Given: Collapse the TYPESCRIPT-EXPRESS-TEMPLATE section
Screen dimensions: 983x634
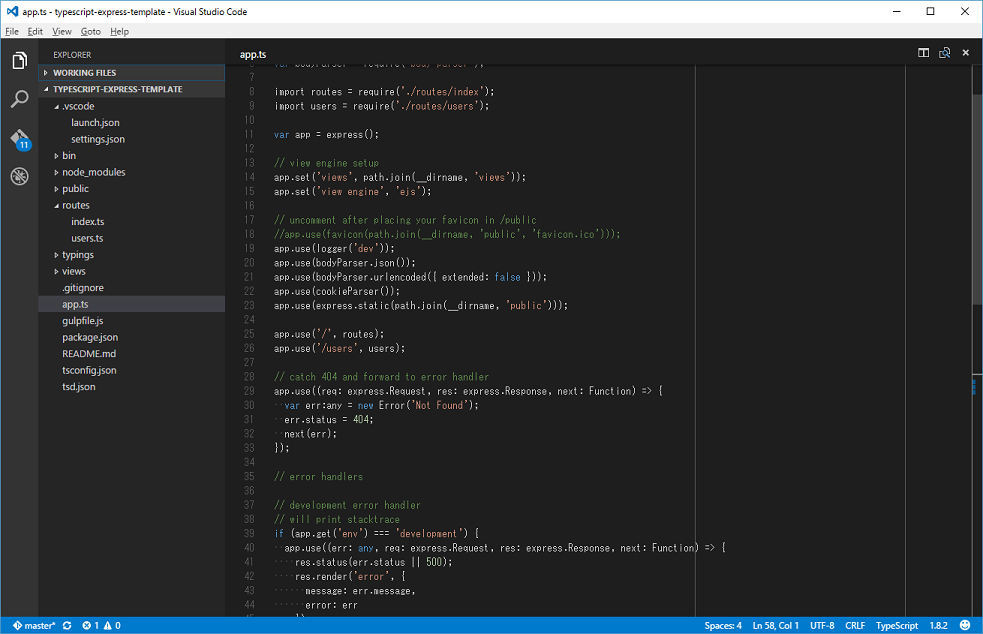Looking at the screenshot, I should click(x=132, y=89).
